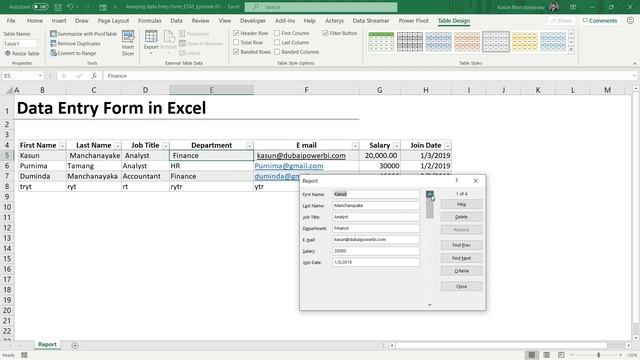Open E mail column filter dropdown
The height and width of the screenshot is (360, 640).
click(355, 146)
